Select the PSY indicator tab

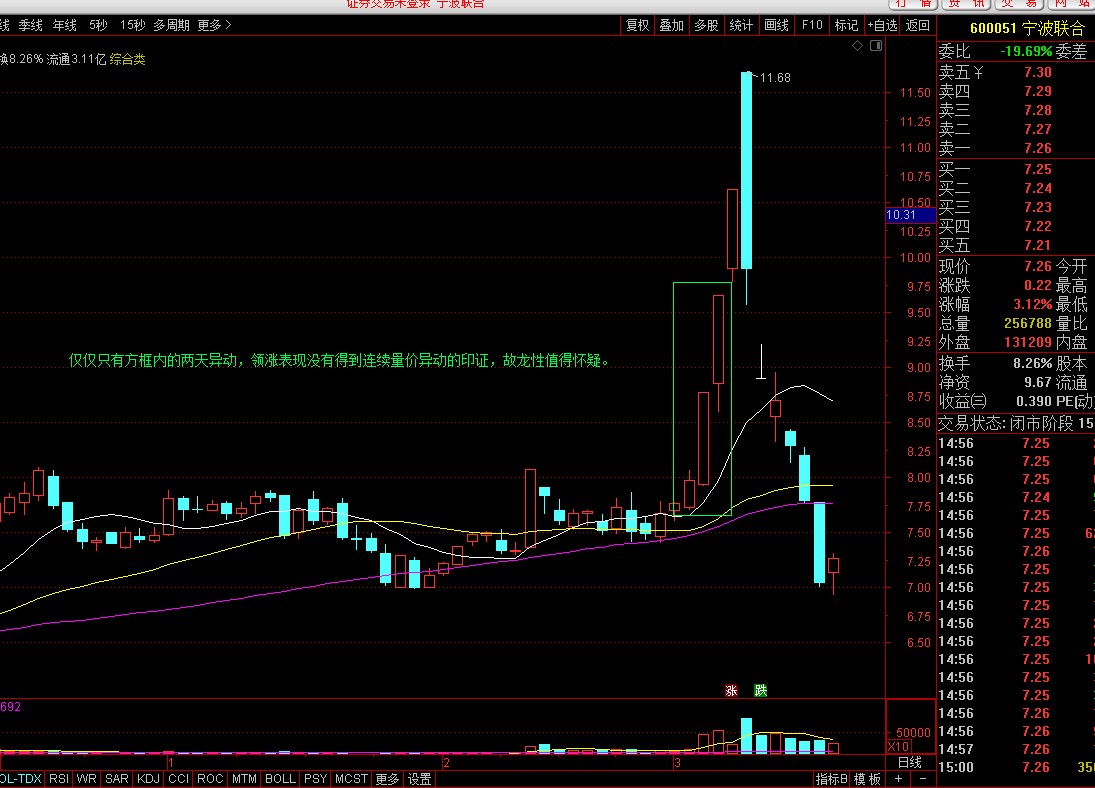click(x=315, y=779)
